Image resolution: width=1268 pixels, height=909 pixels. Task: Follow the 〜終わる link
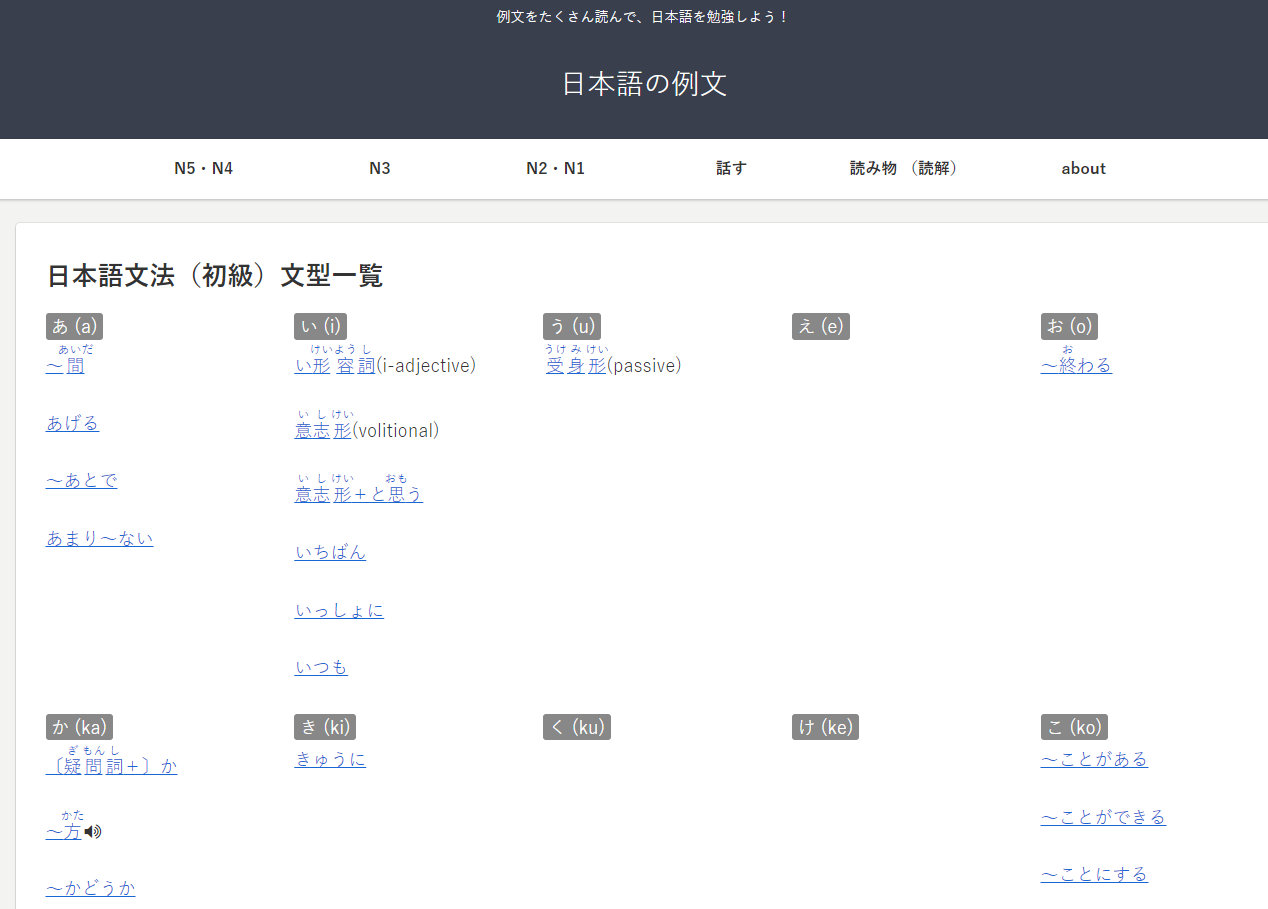pyautogui.click(x=1076, y=366)
